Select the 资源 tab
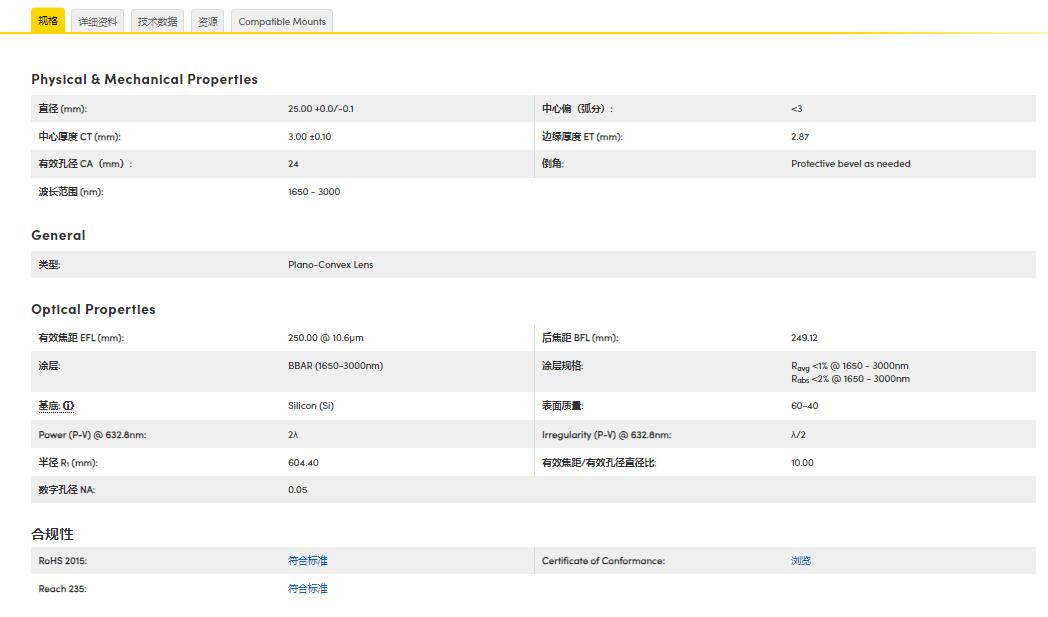 point(208,21)
